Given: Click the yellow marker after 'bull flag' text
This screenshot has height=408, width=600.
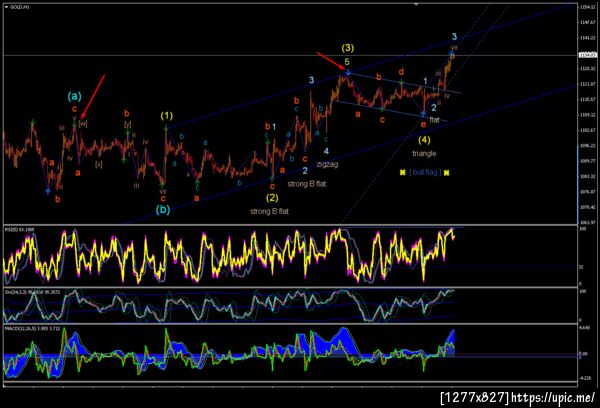Looking at the screenshot, I should [x=446, y=173].
